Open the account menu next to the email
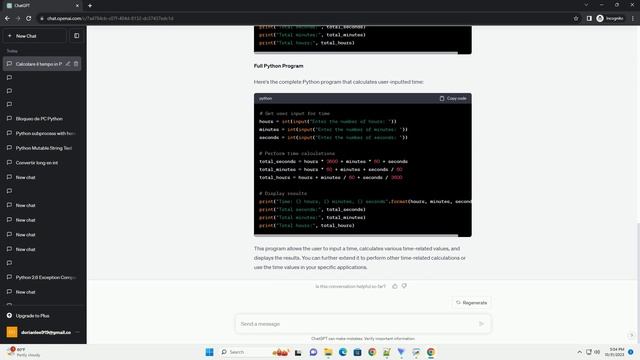The height and width of the screenshot is (360, 640). [x=77, y=332]
